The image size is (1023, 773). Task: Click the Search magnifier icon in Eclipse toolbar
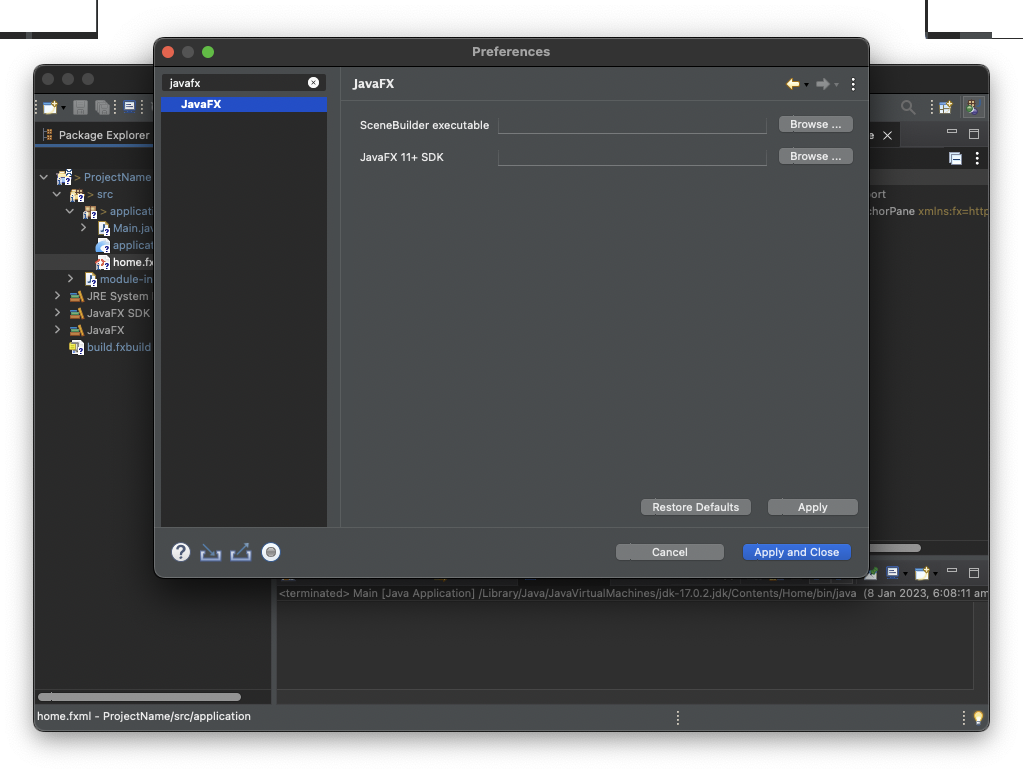(x=908, y=107)
